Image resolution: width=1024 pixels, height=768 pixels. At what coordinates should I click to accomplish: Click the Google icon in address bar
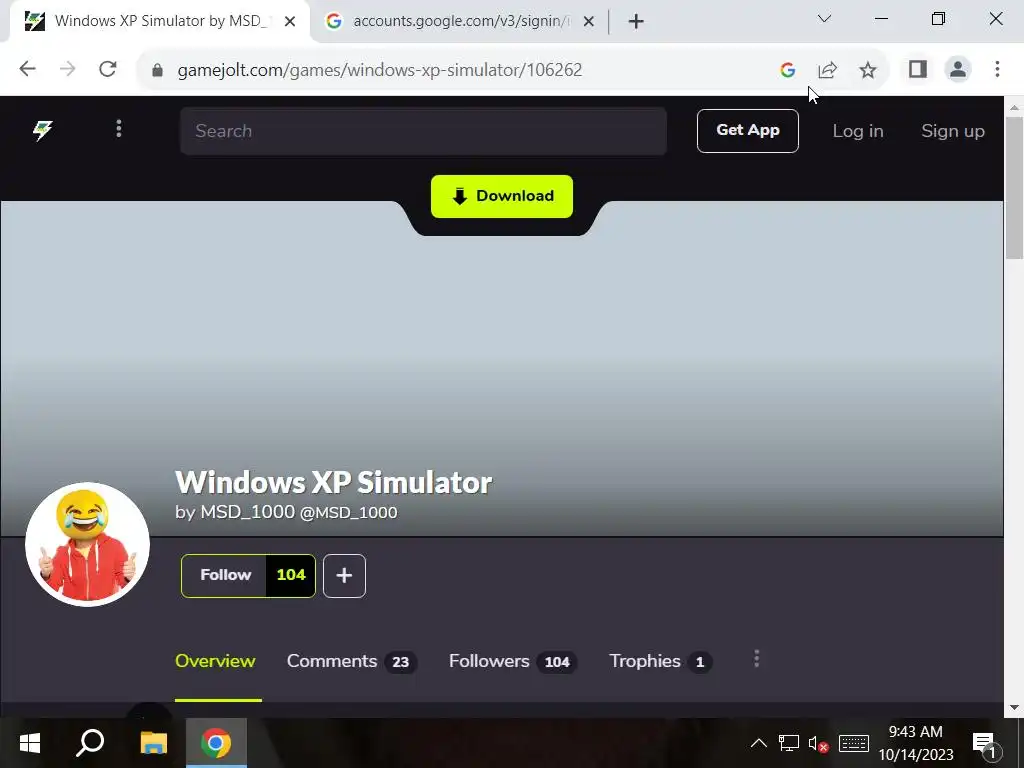(x=788, y=70)
